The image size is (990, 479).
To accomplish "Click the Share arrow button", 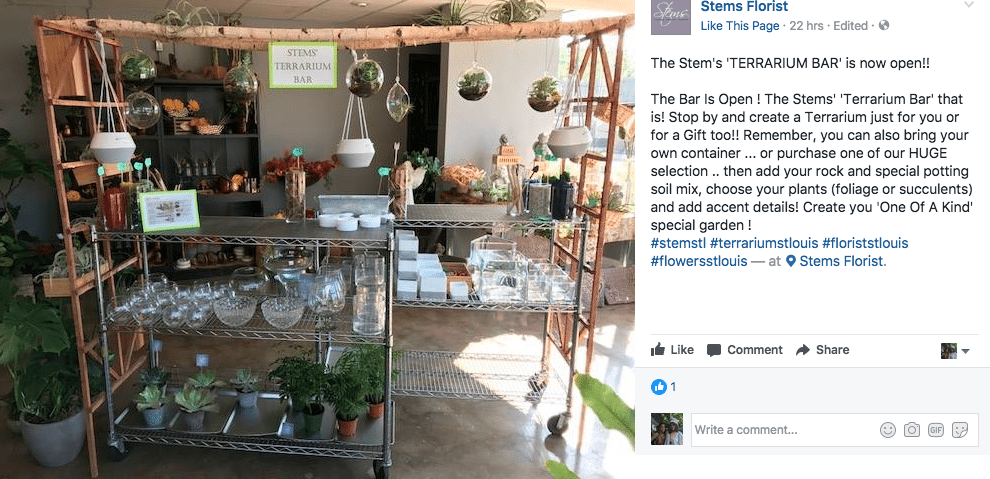I will click(823, 350).
